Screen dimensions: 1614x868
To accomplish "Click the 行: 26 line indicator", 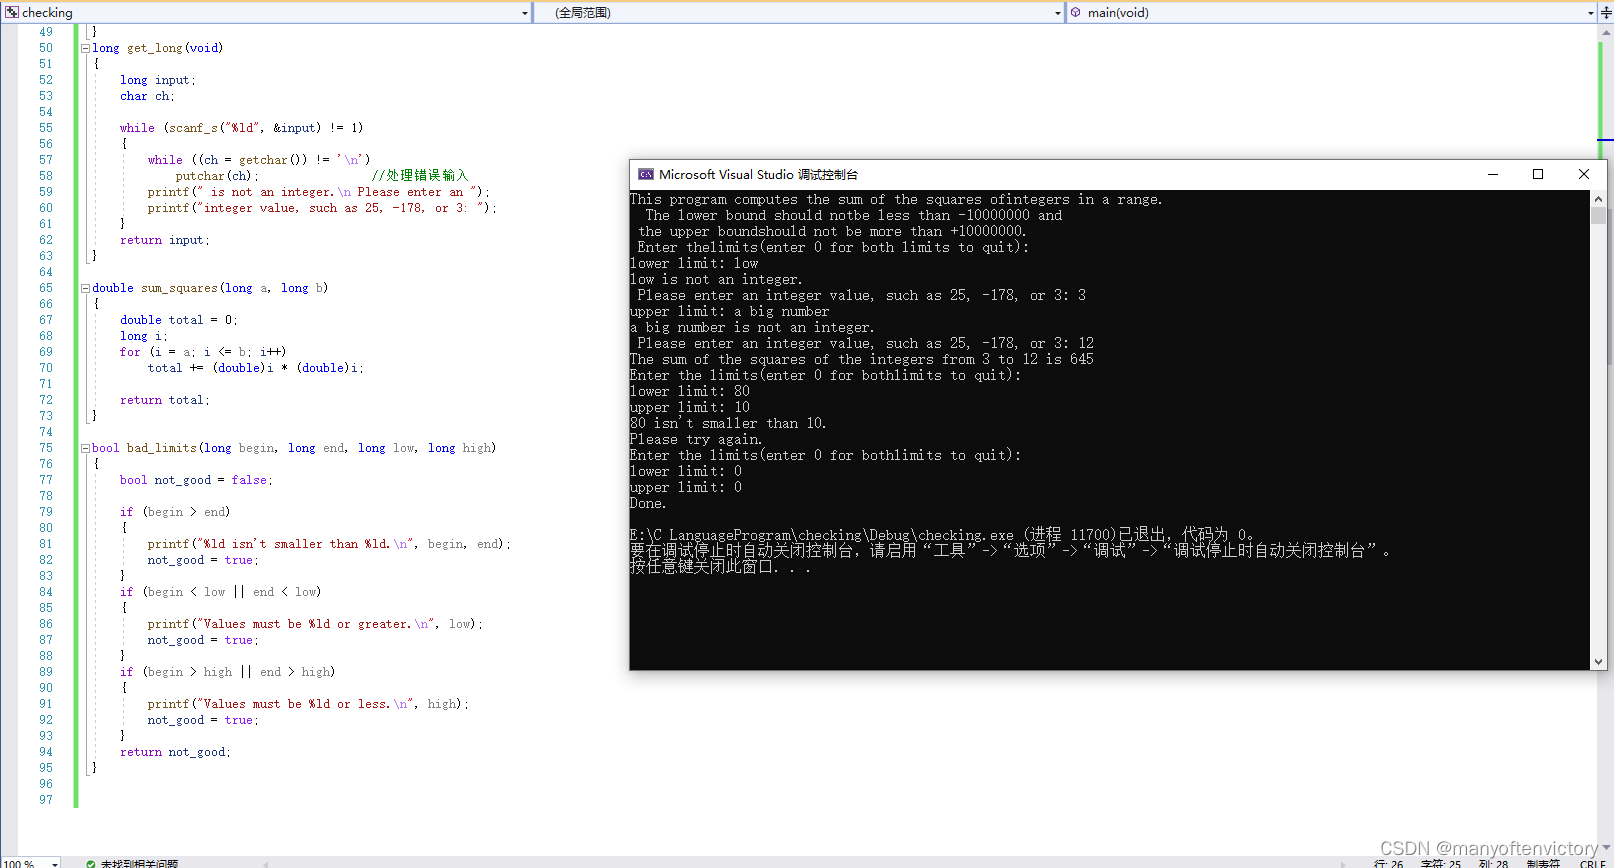I will pos(1388,863).
